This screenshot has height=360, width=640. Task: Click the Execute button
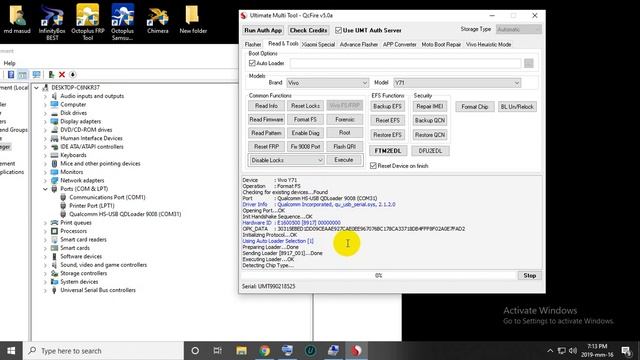[x=344, y=160]
